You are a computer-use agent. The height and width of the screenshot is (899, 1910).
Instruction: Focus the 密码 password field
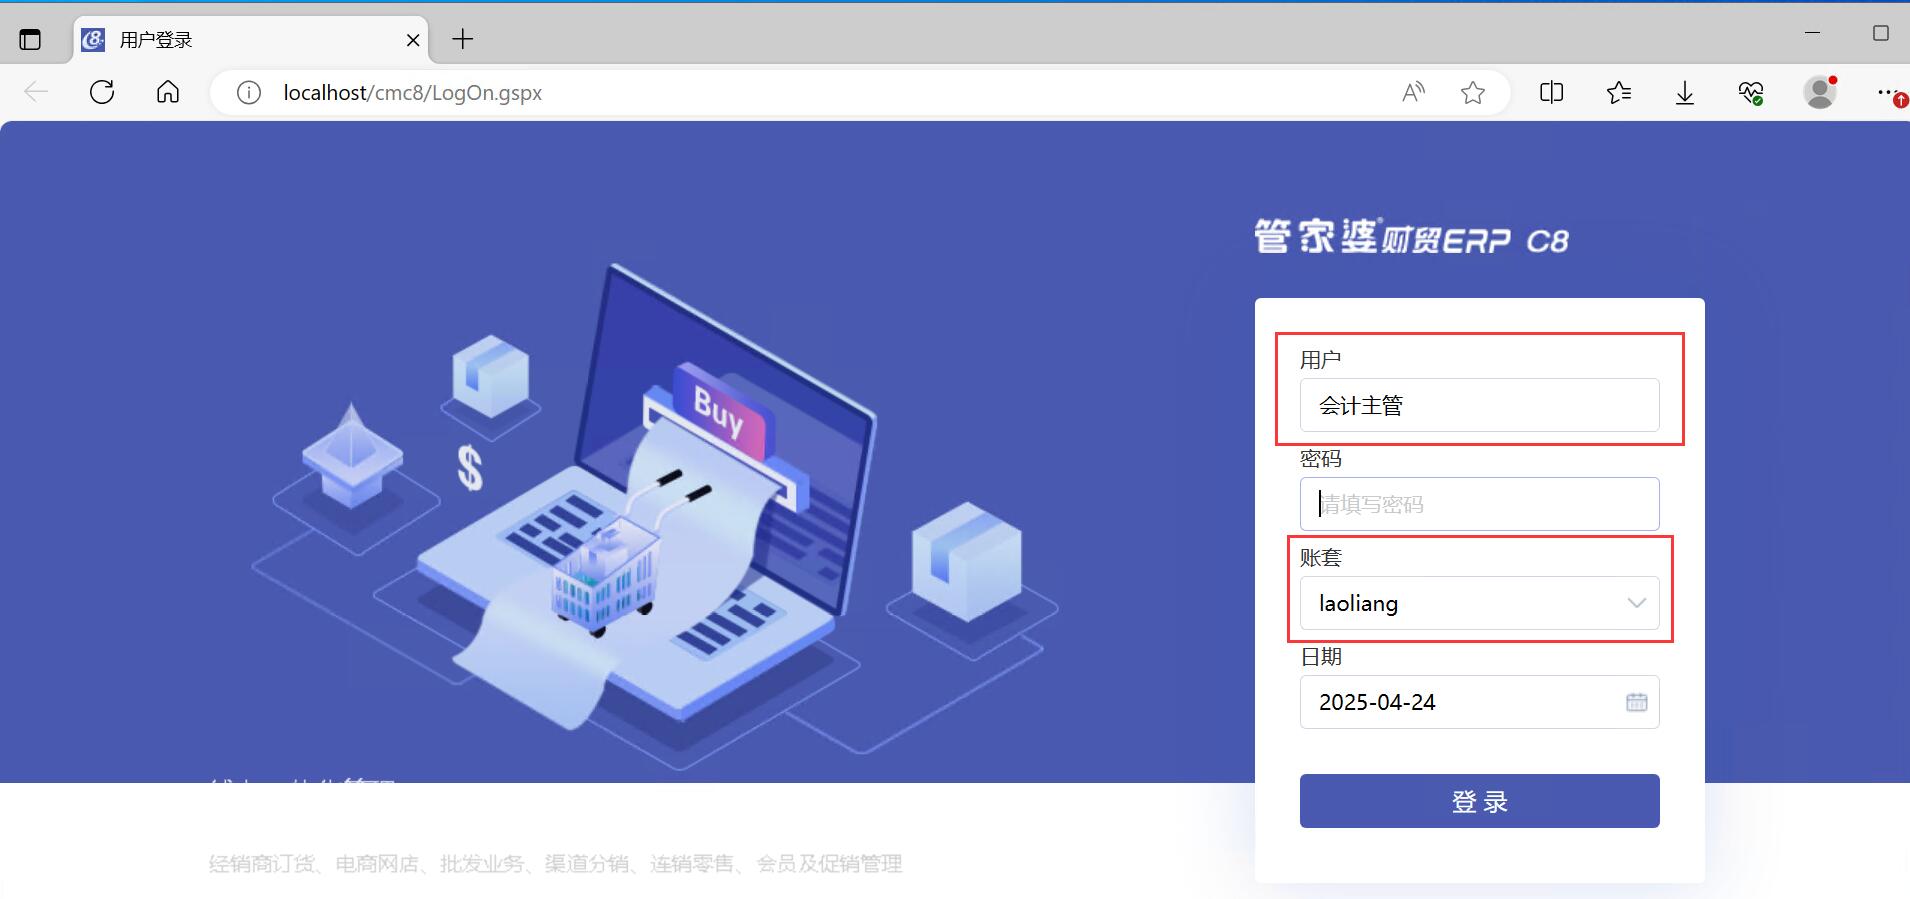(x=1479, y=504)
